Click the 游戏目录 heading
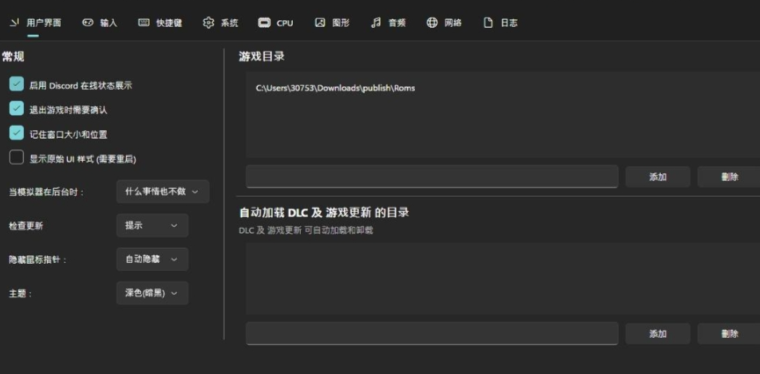Image resolution: width=760 pixels, height=374 pixels. click(262, 56)
